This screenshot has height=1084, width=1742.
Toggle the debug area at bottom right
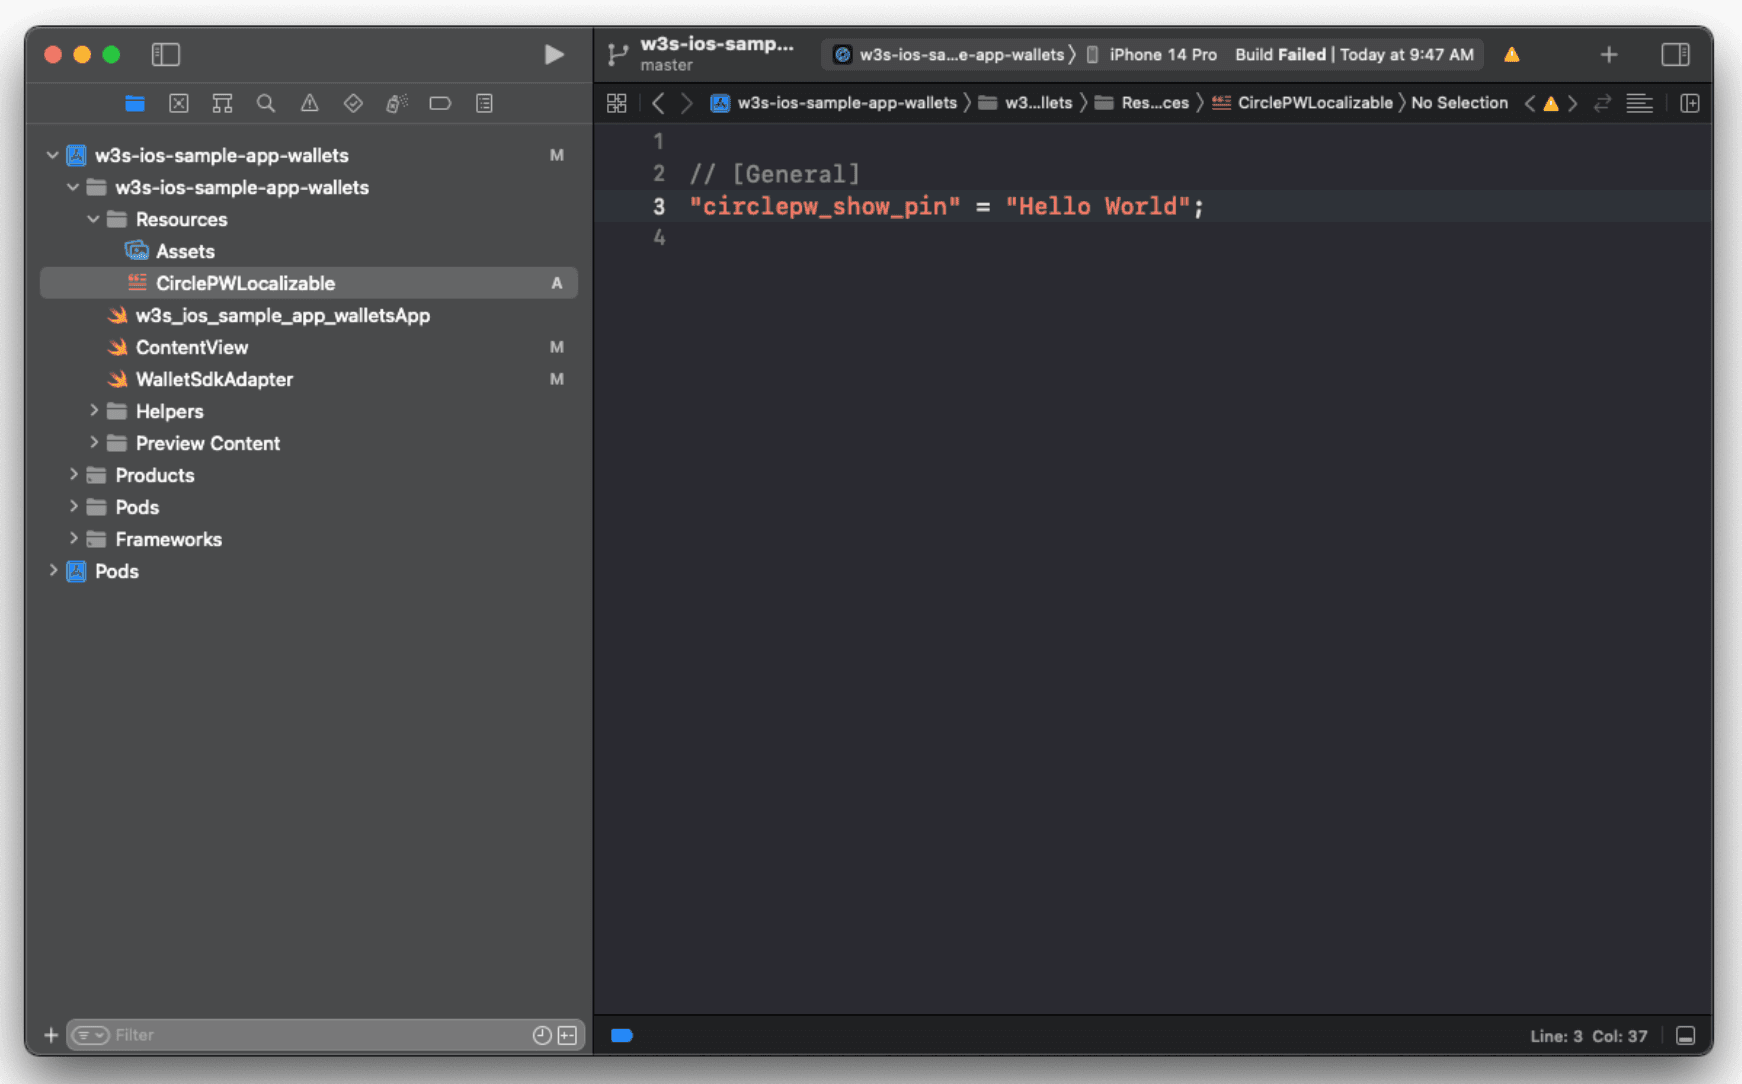click(x=1685, y=1035)
